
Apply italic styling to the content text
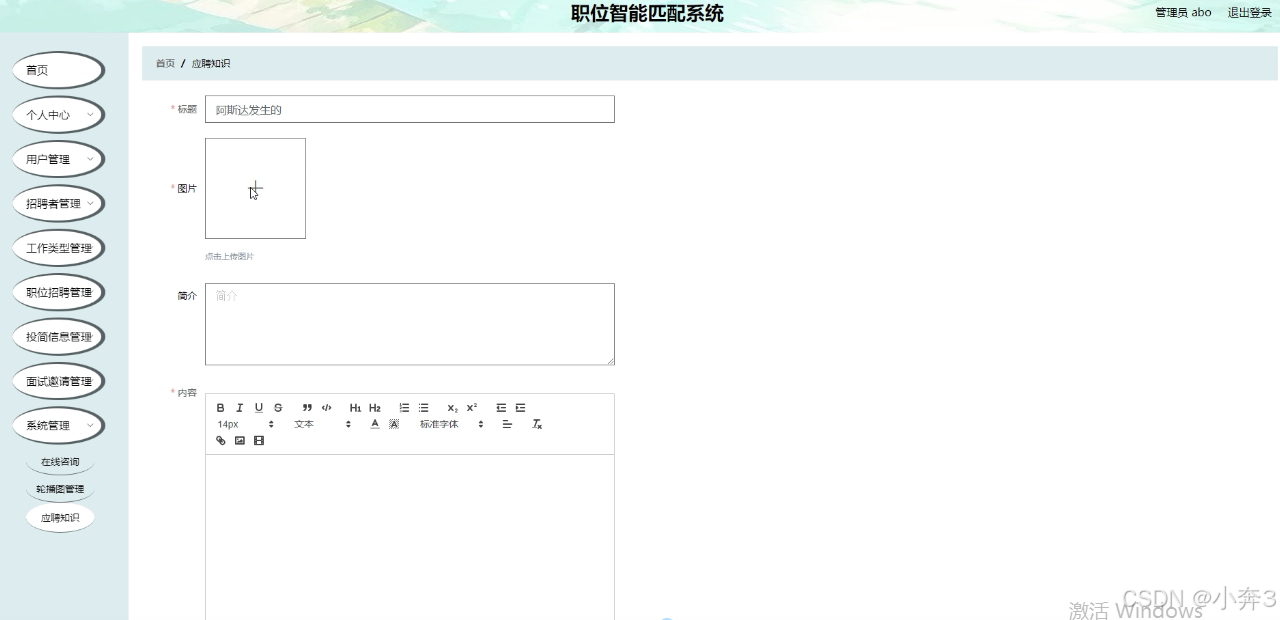239,408
